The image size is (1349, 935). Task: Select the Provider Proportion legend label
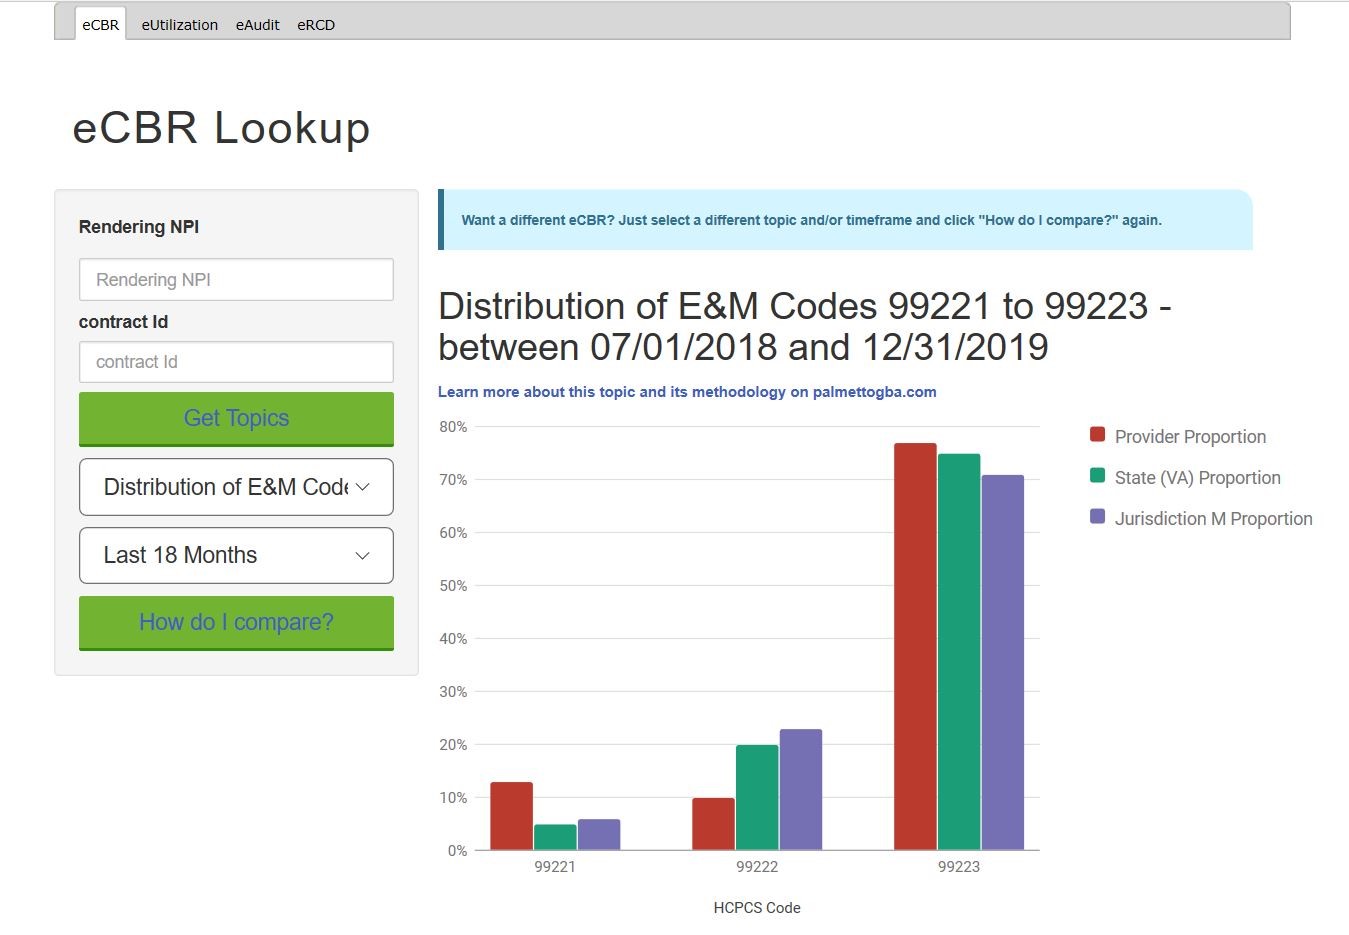(x=1190, y=437)
